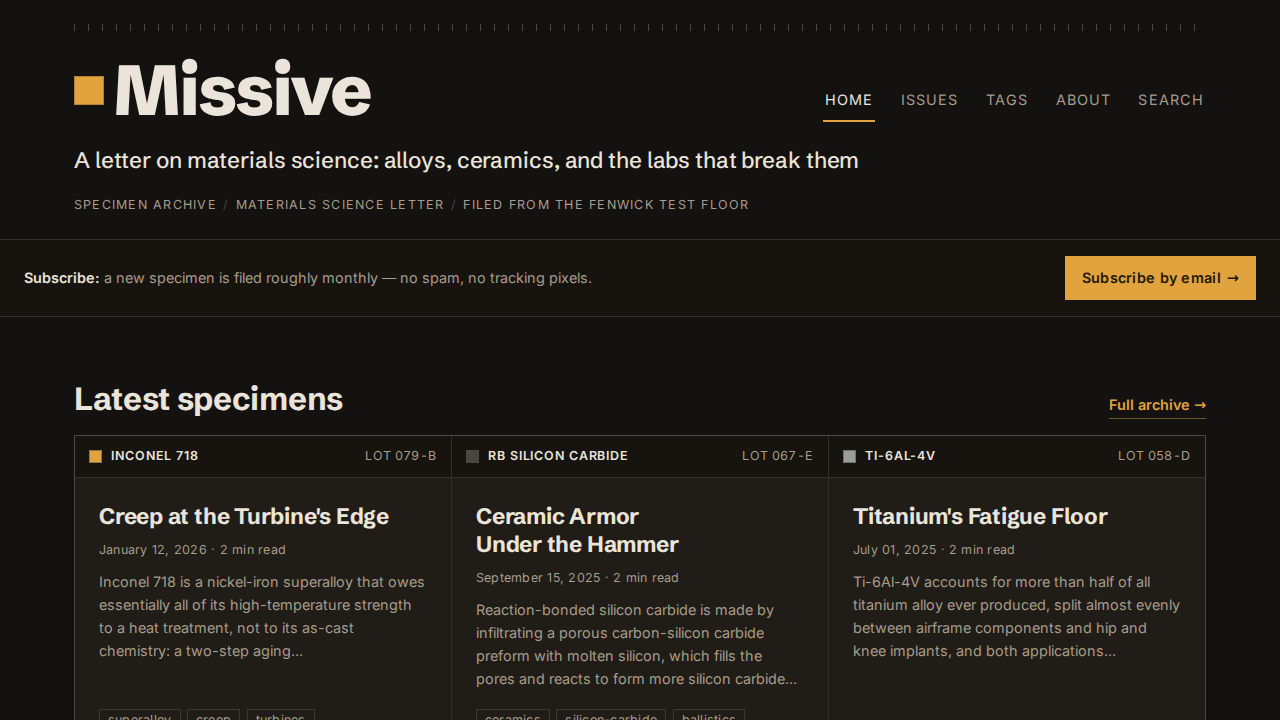The image size is (1280, 720).
Task: Click the orange square Missive logo icon
Action: point(89,90)
